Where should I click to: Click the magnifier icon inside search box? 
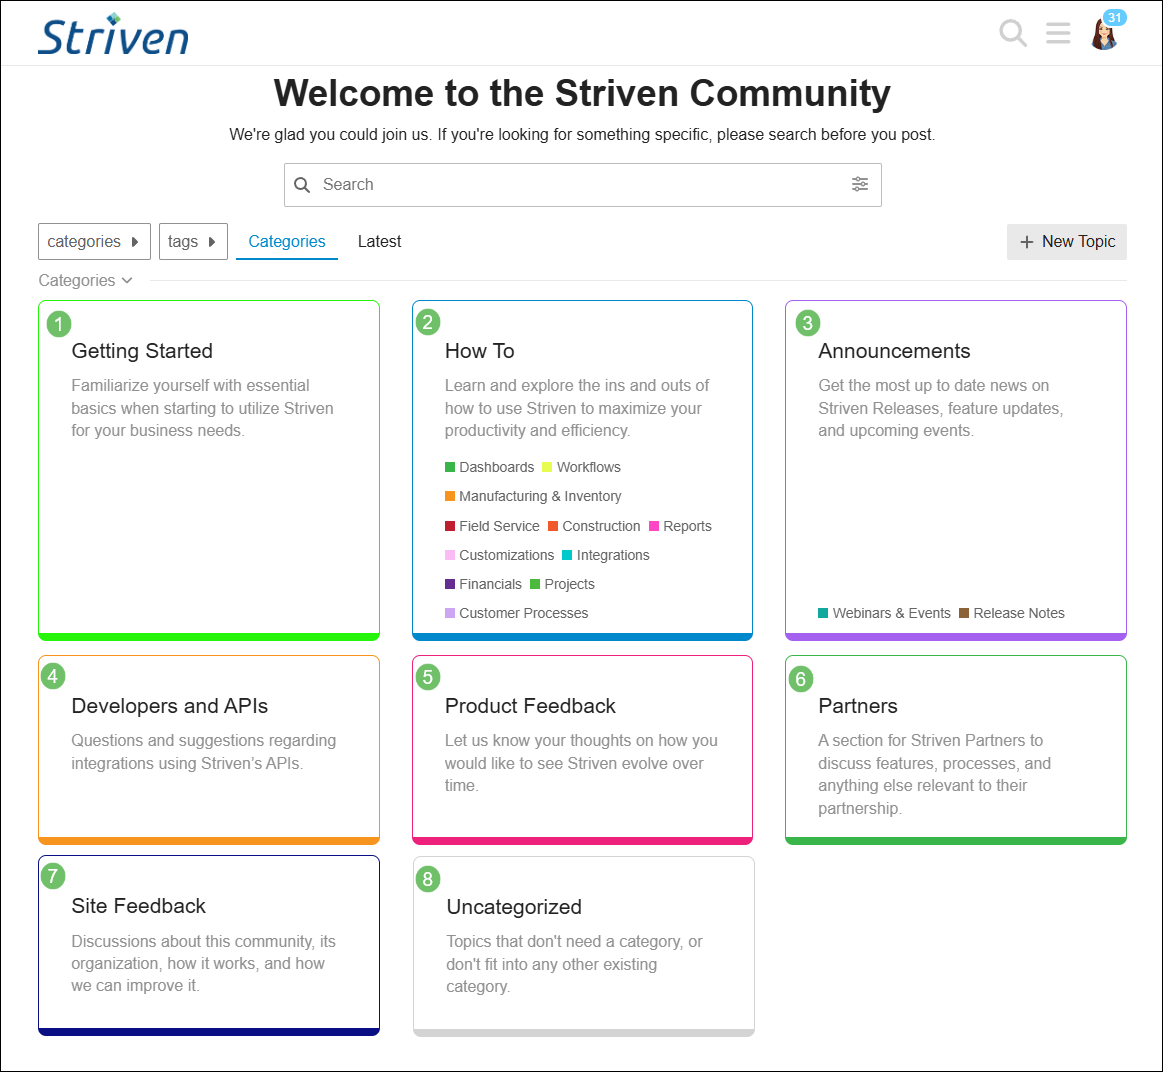[302, 185]
